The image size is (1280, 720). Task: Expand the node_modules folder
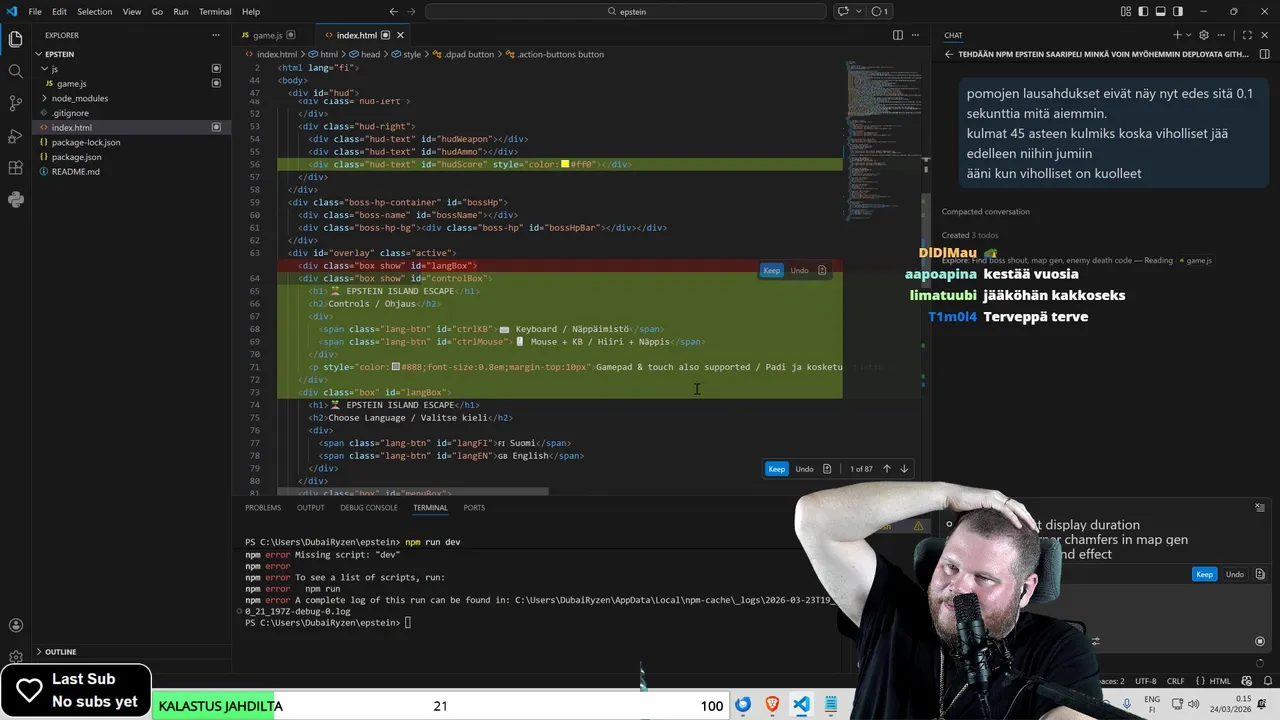pos(80,98)
